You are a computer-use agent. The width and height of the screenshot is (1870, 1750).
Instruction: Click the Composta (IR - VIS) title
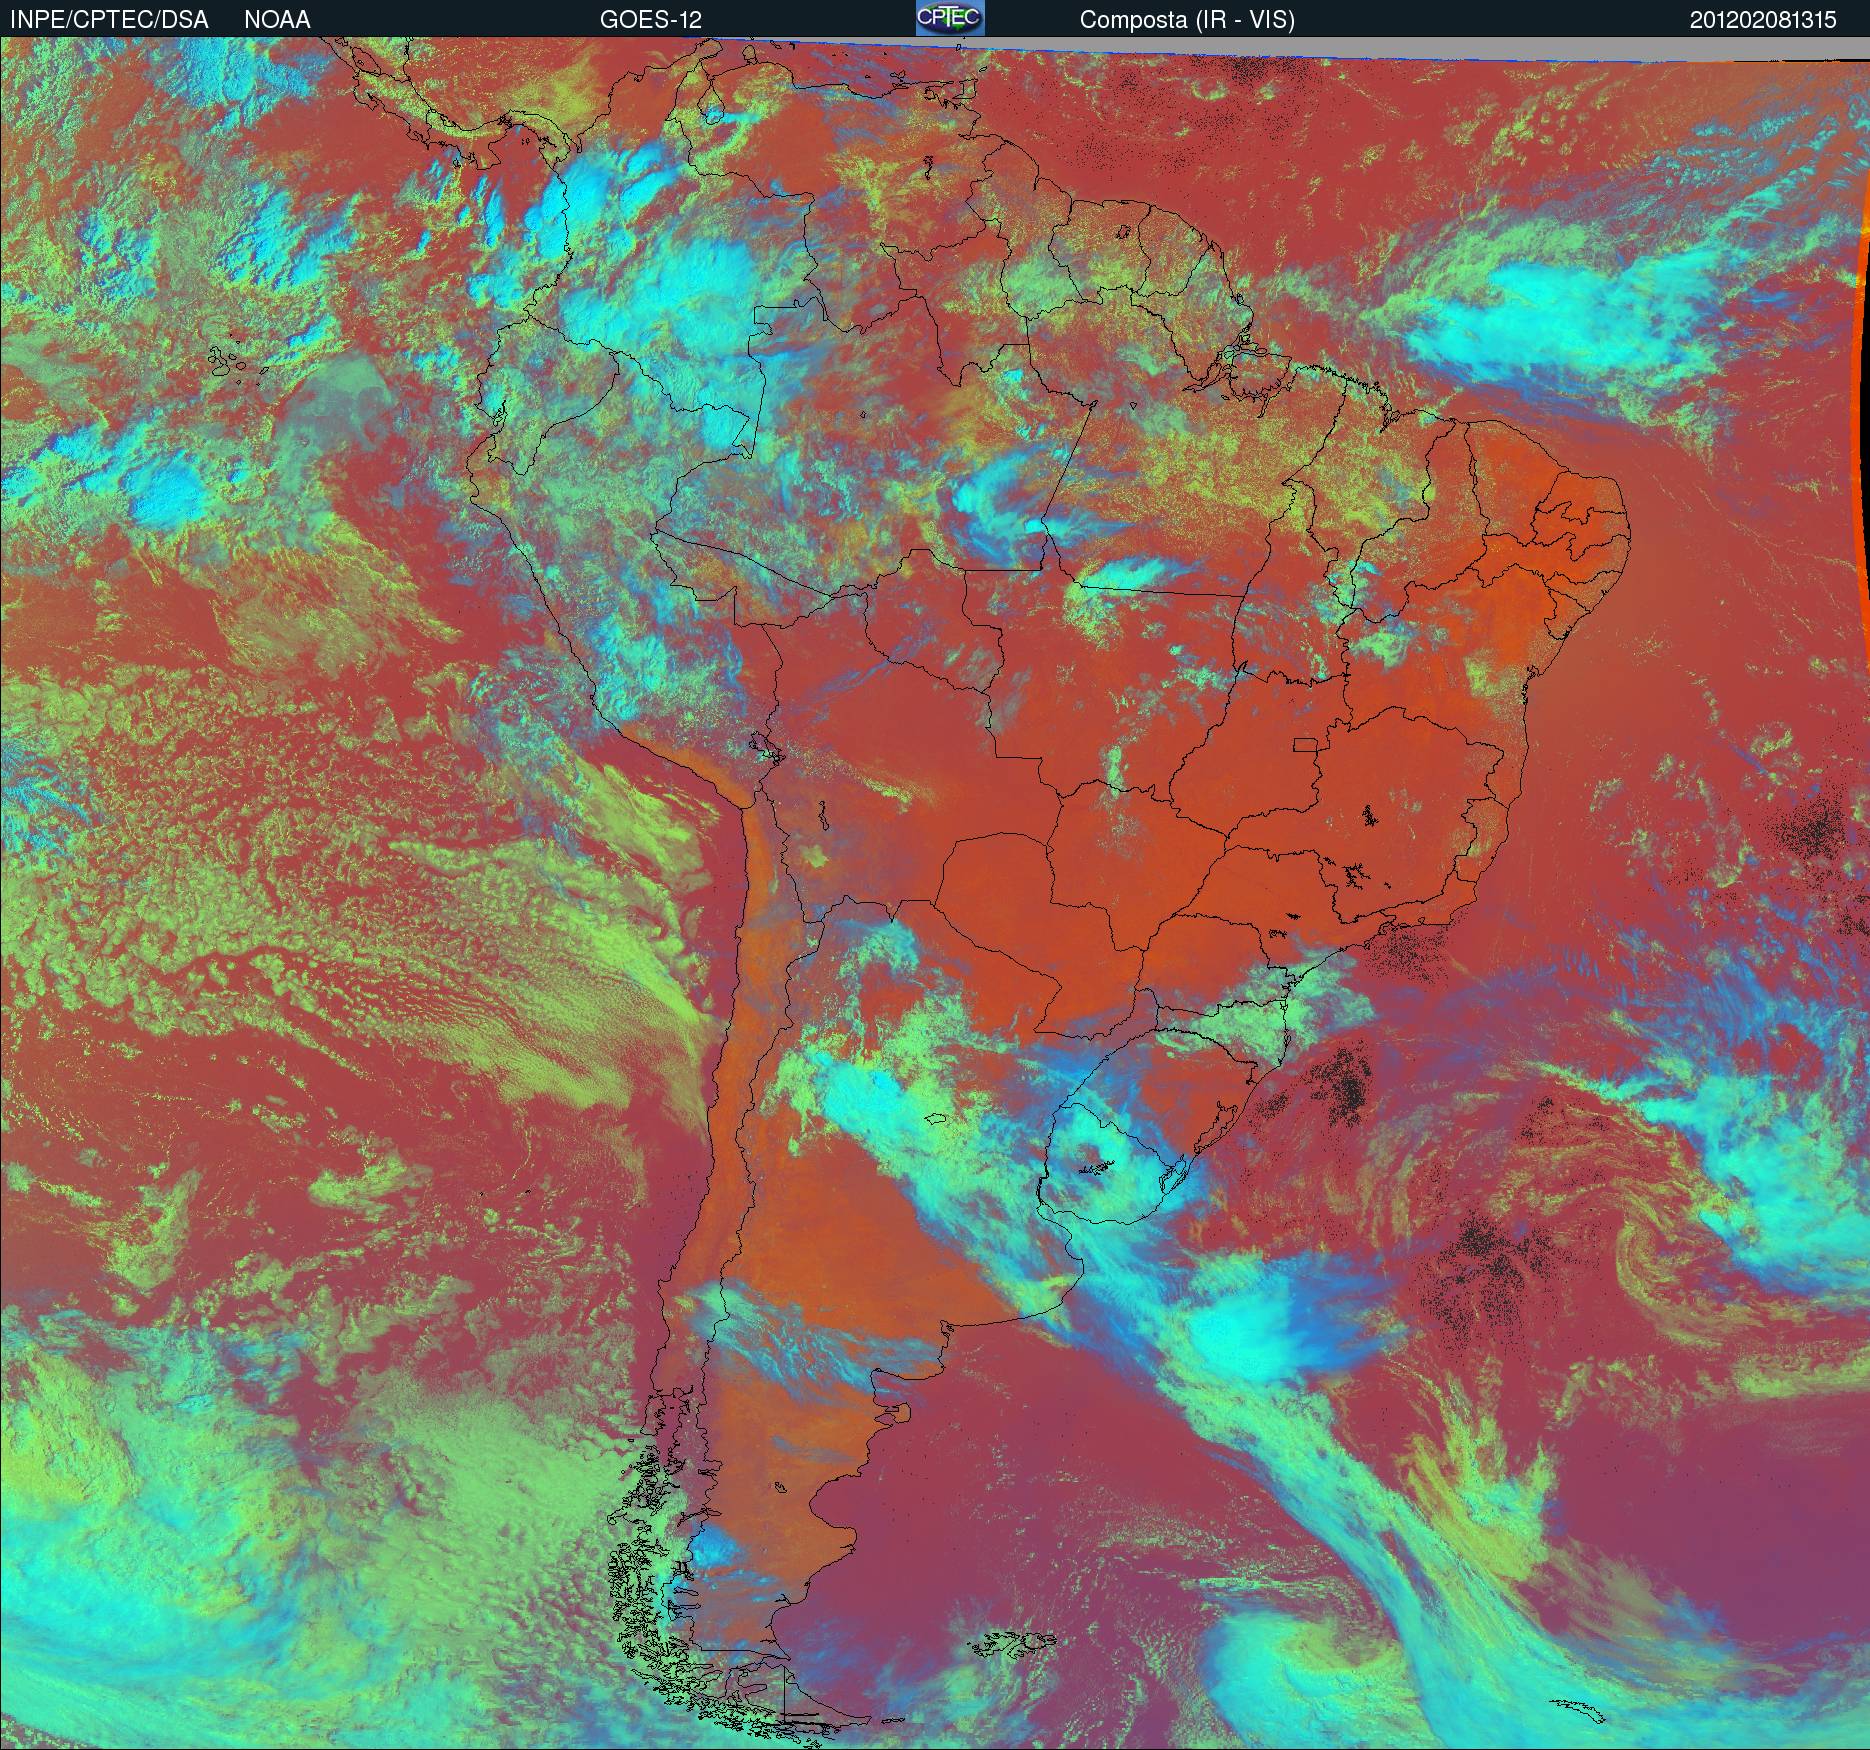point(1187,20)
